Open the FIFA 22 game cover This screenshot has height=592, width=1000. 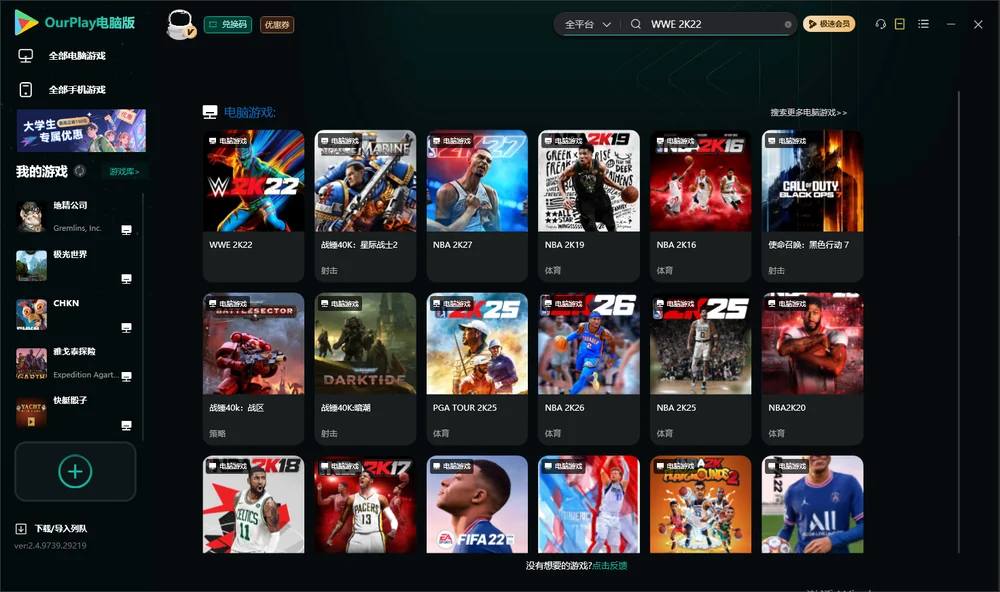477,504
